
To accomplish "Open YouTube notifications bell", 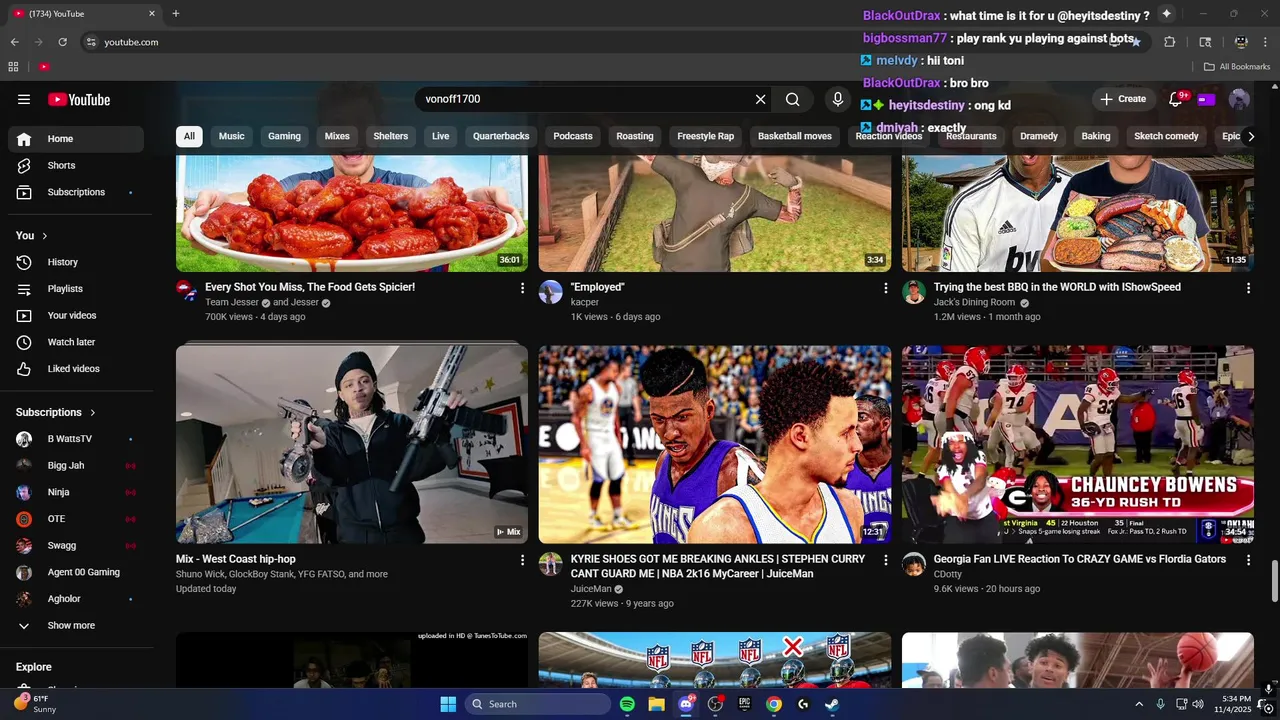I will pos(1176,99).
